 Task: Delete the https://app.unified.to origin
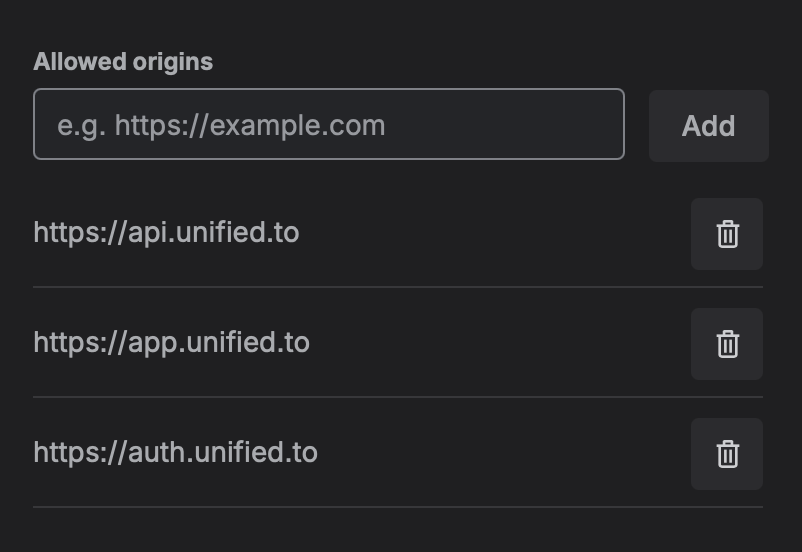727,344
